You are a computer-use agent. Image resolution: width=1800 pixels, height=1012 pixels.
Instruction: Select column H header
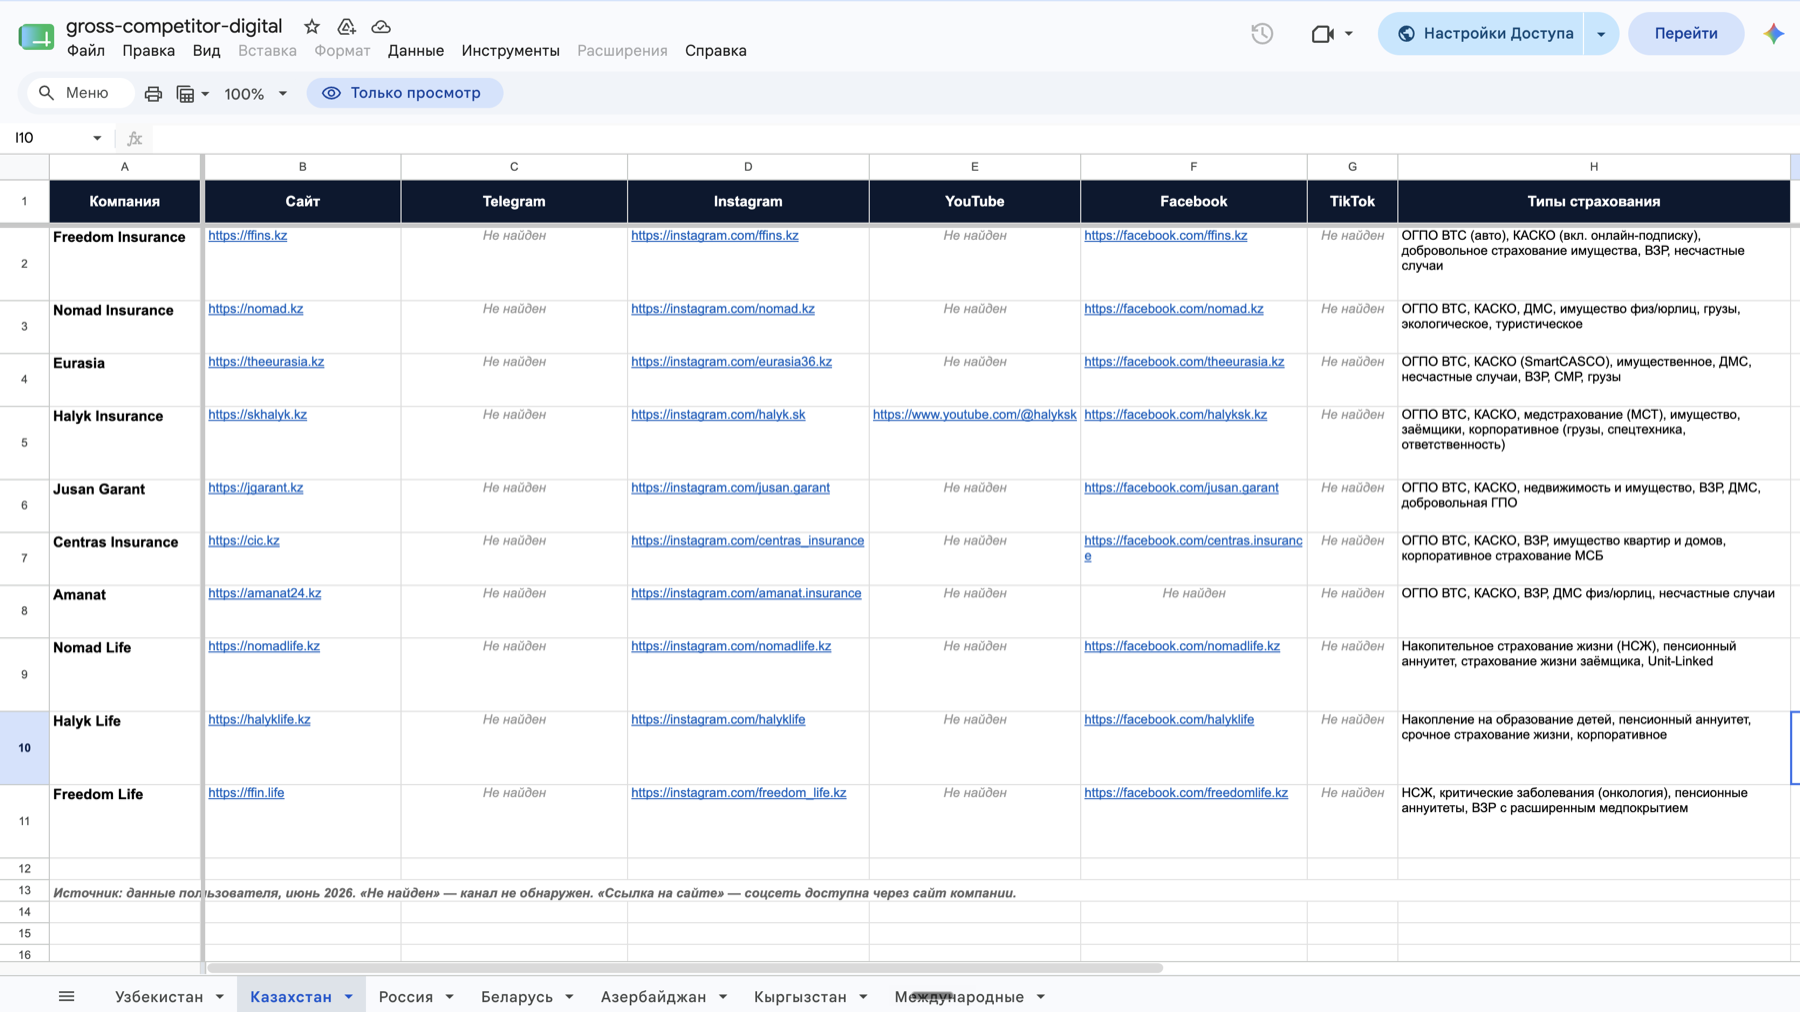pos(1594,167)
